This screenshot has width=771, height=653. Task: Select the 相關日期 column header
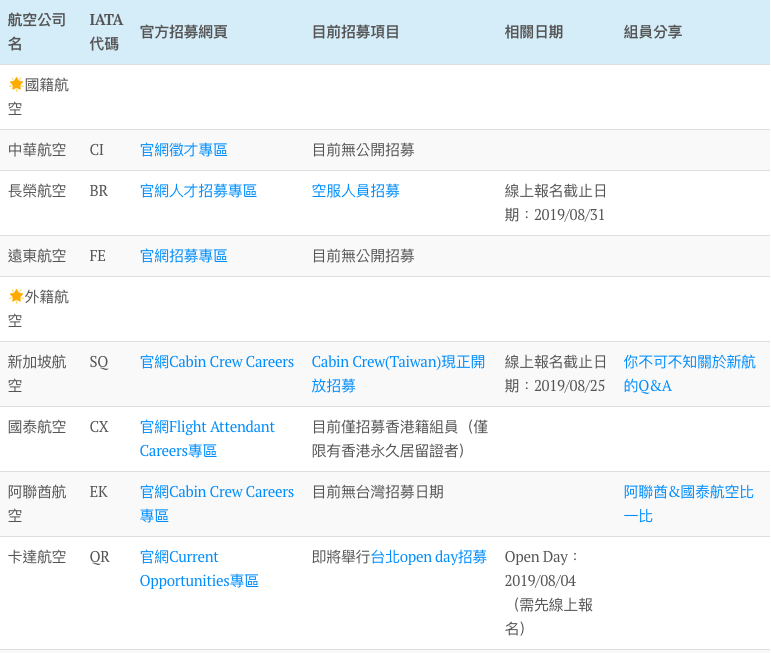coord(534,32)
